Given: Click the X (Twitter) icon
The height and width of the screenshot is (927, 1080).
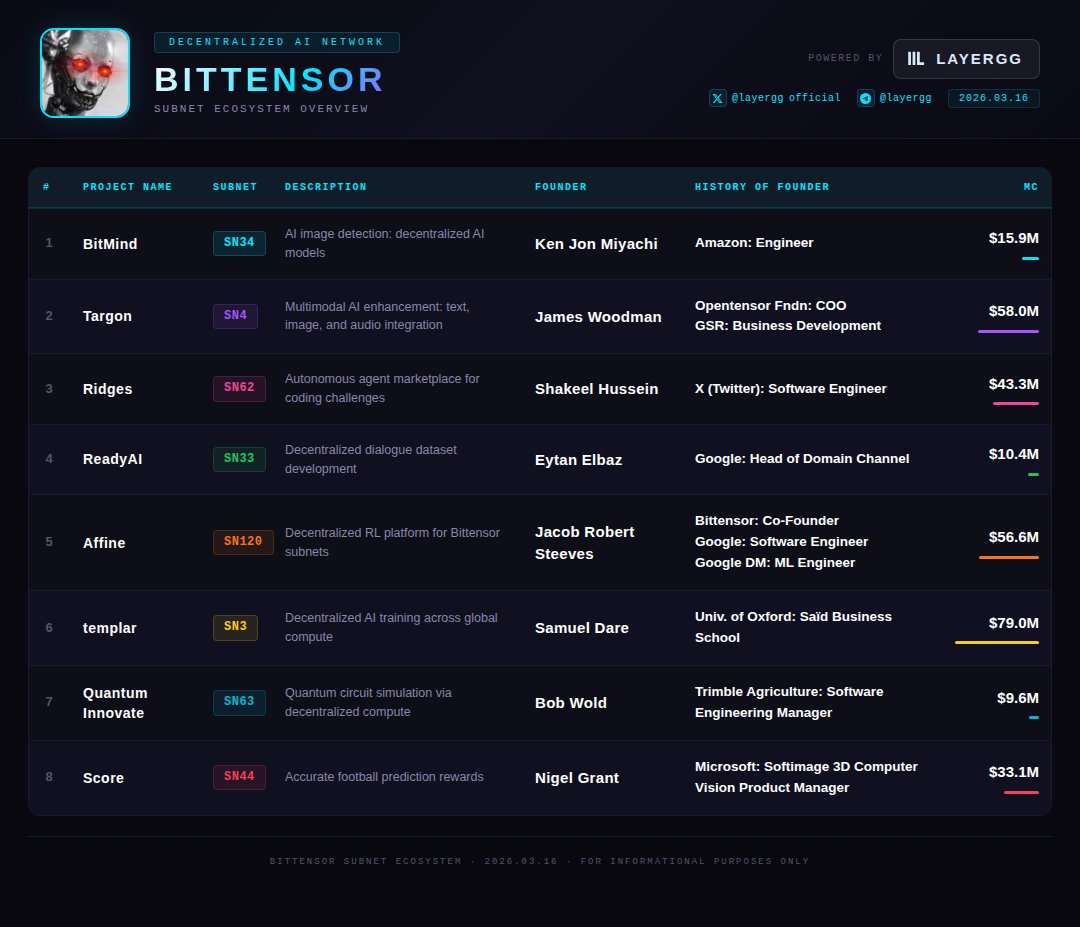Looking at the screenshot, I should coord(718,98).
